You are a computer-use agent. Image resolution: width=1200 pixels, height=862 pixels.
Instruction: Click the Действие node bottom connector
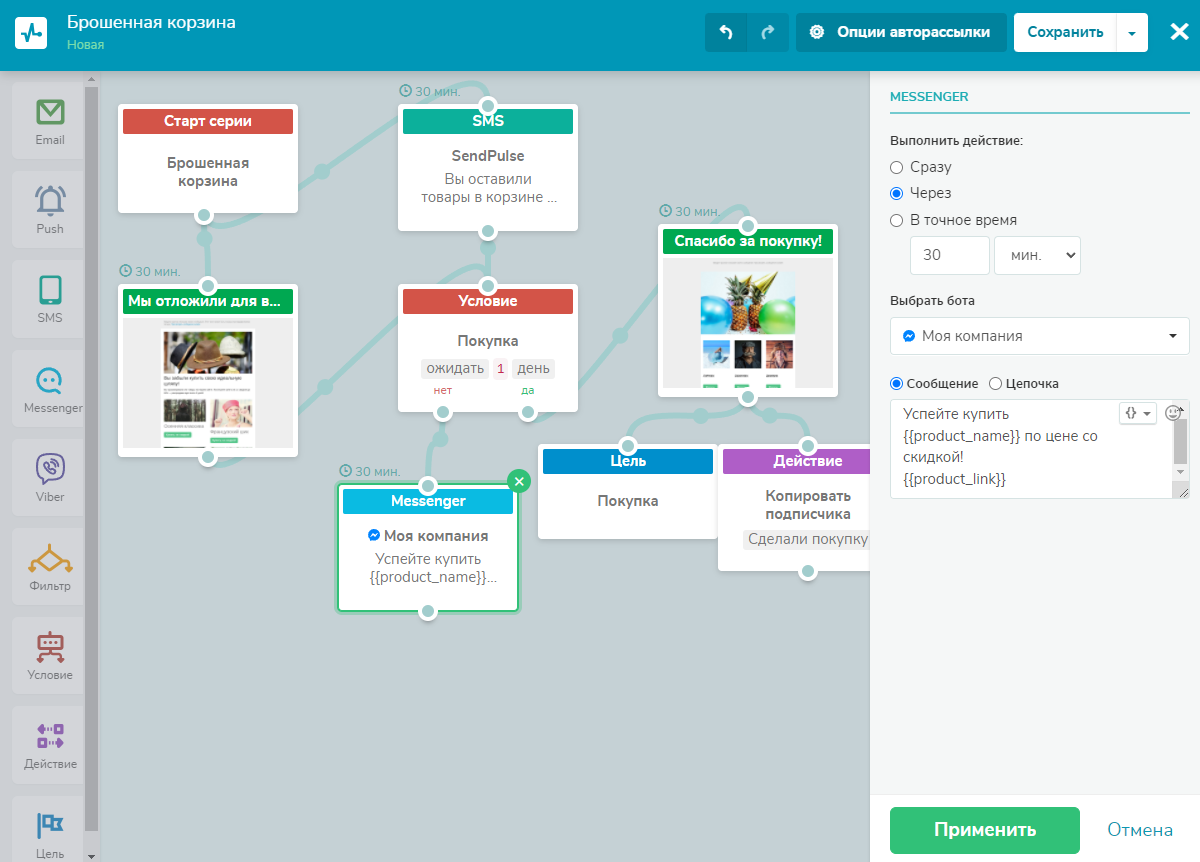808,572
